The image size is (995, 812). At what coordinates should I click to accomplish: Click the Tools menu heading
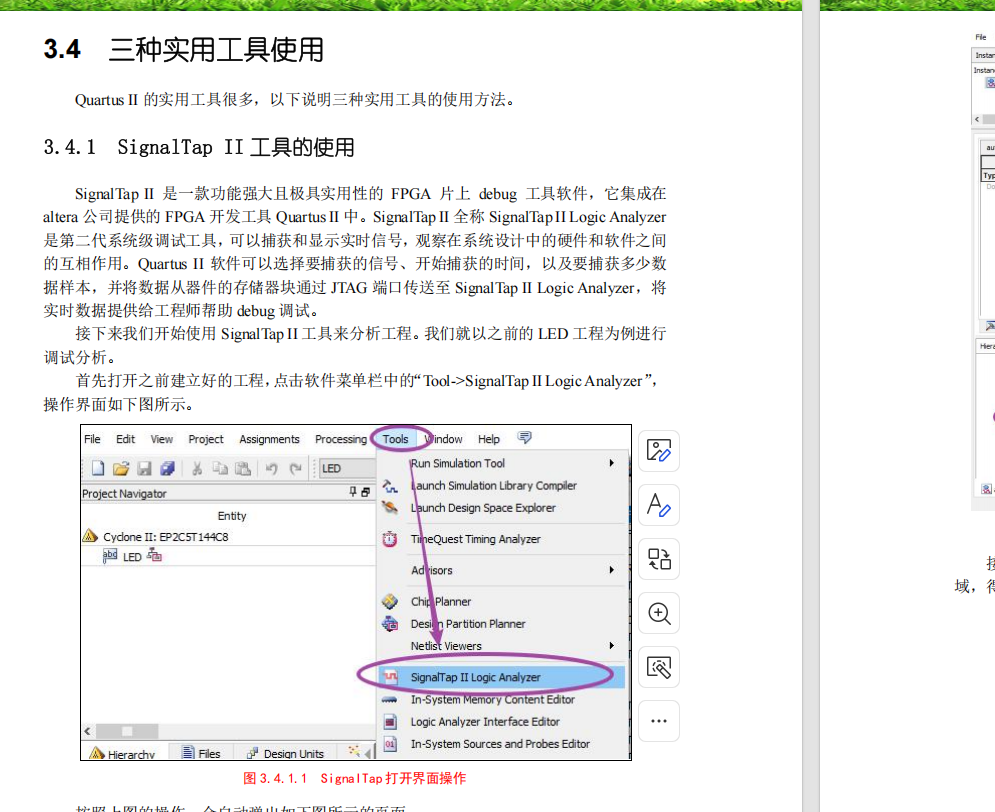pyautogui.click(x=395, y=439)
